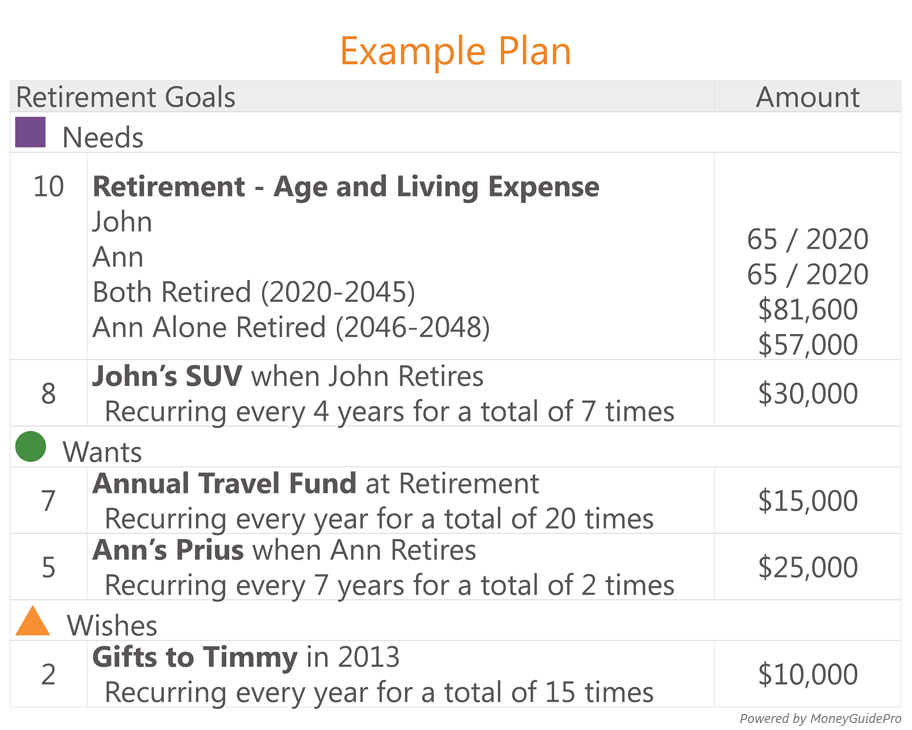
Task: Click the $10,000 gifts amount
Action: click(x=807, y=675)
